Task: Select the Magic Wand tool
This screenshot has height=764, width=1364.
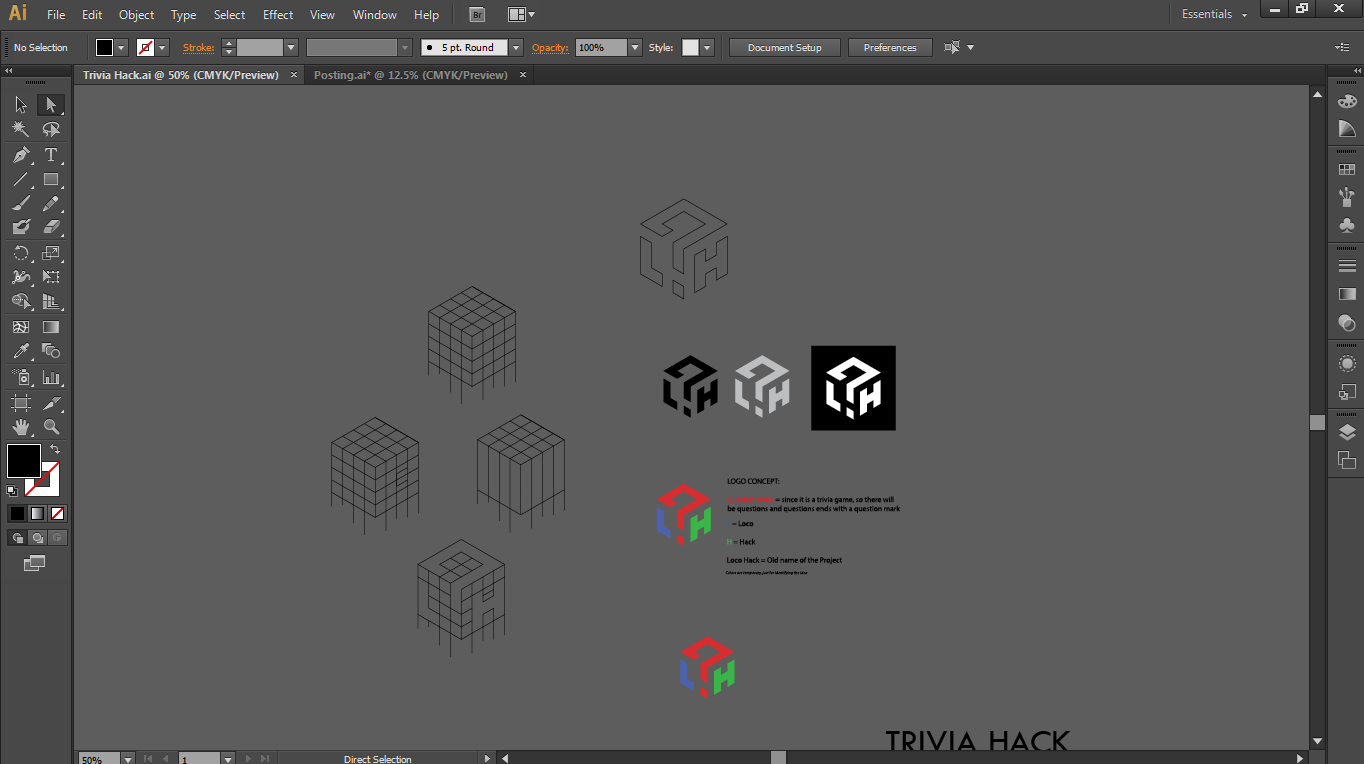Action: 20,130
